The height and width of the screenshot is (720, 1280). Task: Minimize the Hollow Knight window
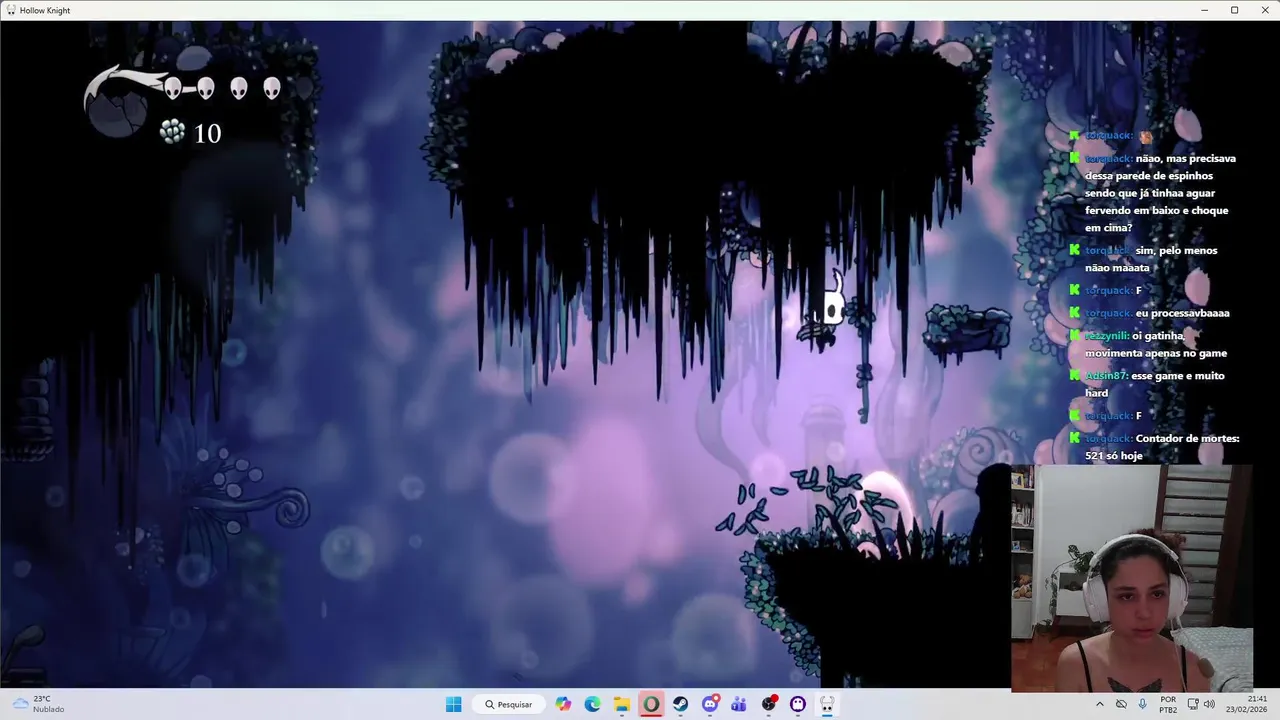click(1204, 10)
